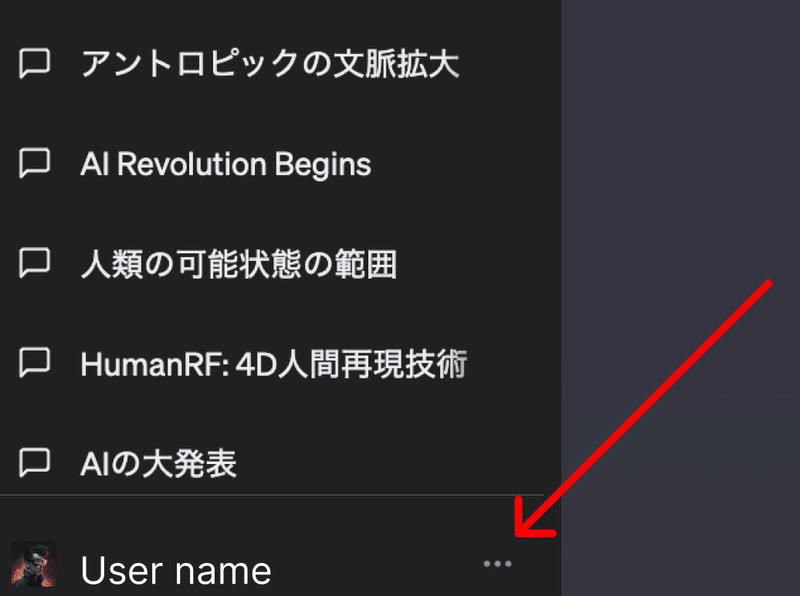The width and height of the screenshot is (800, 596).
Task: Click the divider line above User name
Action: [272, 495]
